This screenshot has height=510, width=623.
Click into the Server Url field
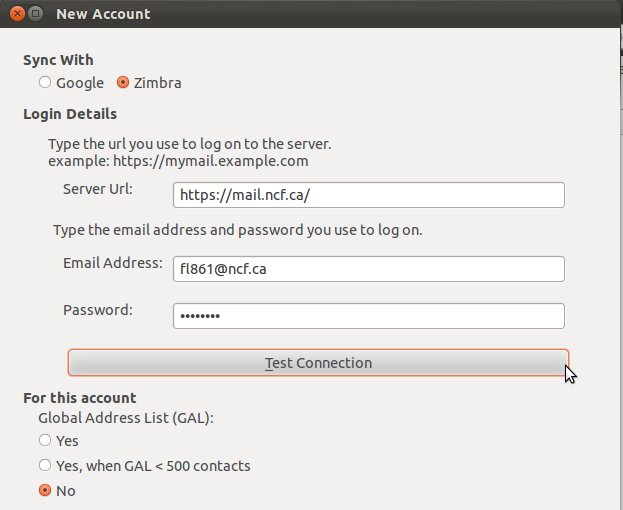click(369, 195)
